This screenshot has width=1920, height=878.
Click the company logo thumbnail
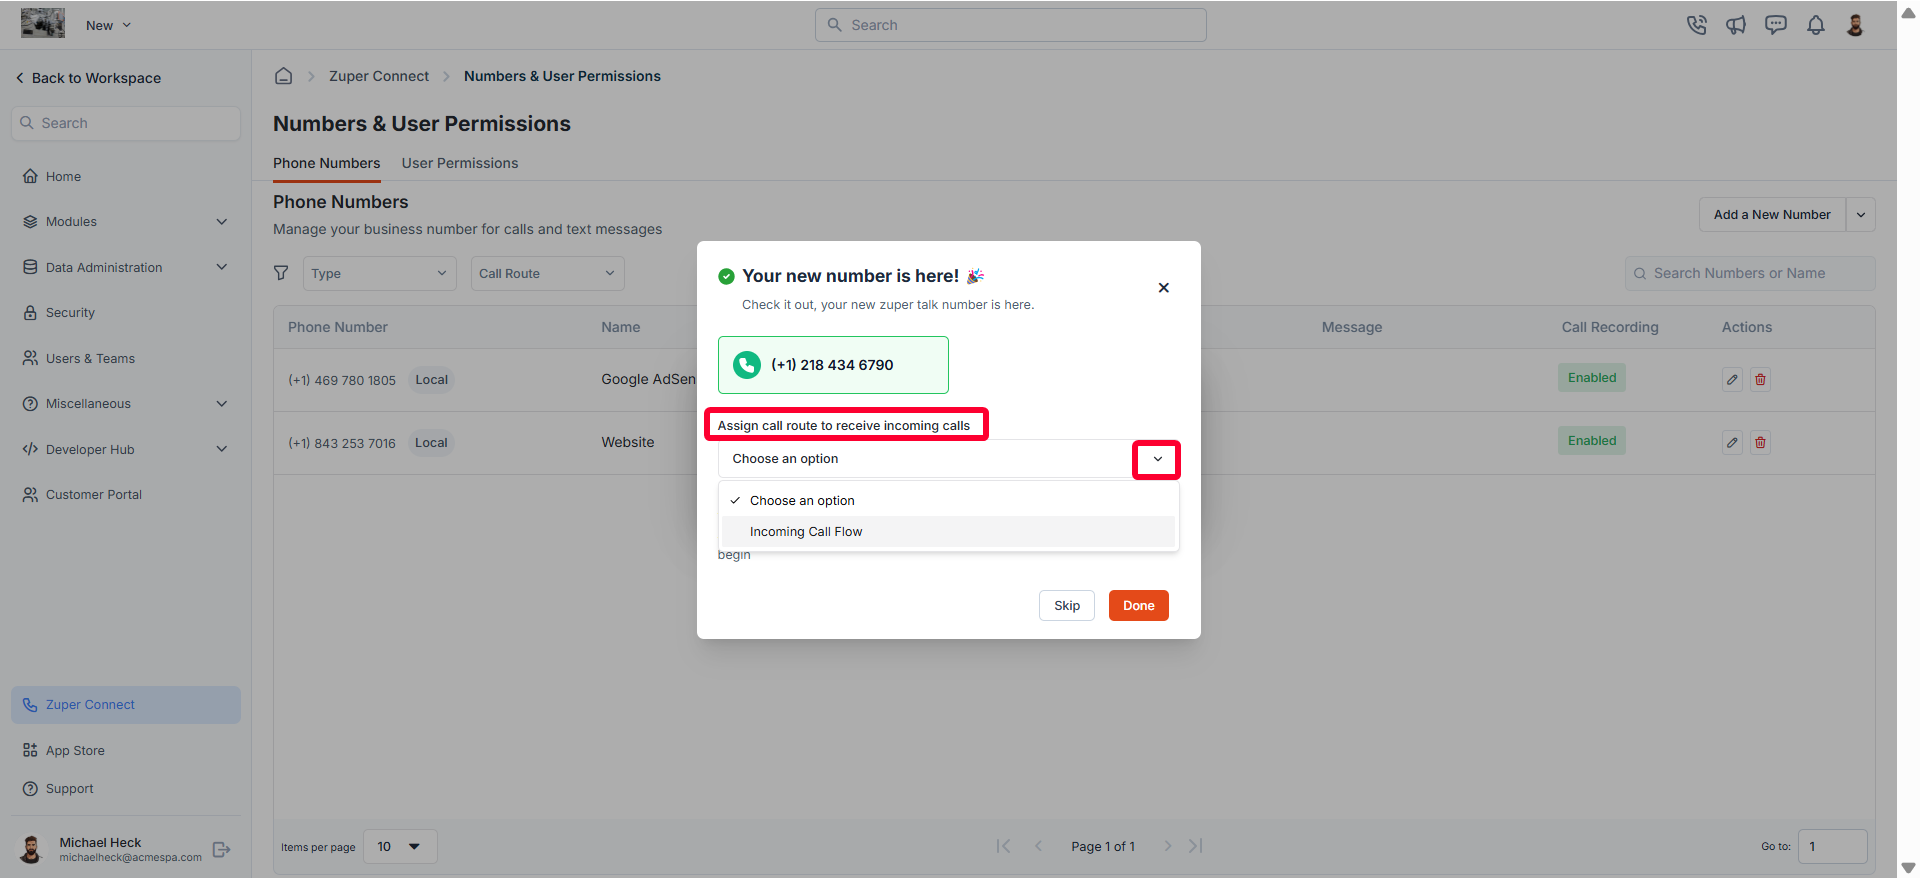click(43, 24)
